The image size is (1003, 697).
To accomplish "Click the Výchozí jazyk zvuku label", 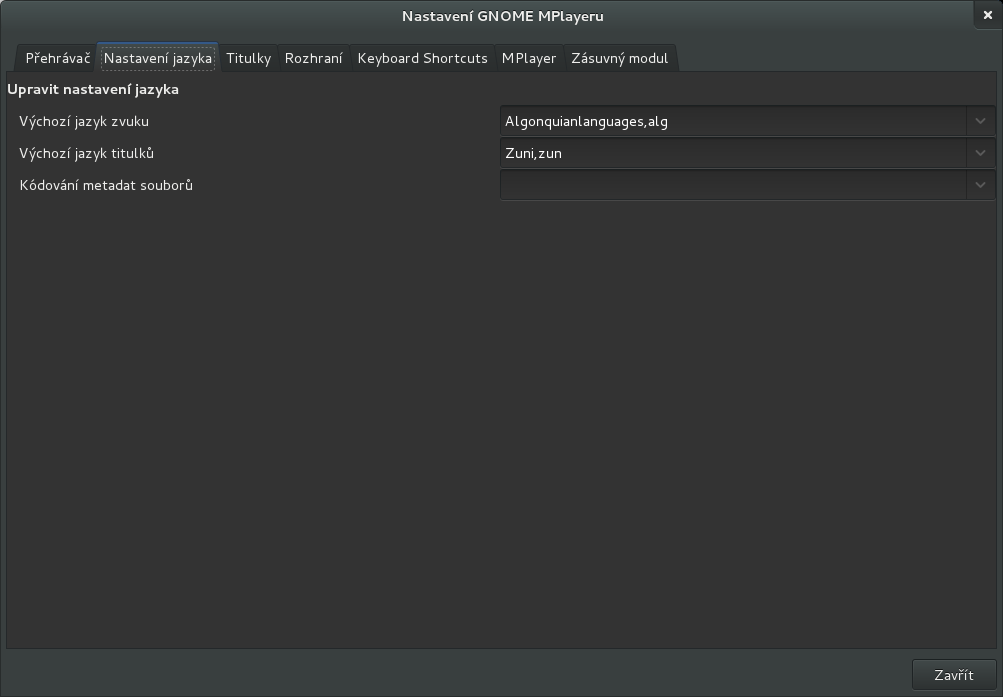I will tap(84, 121).
